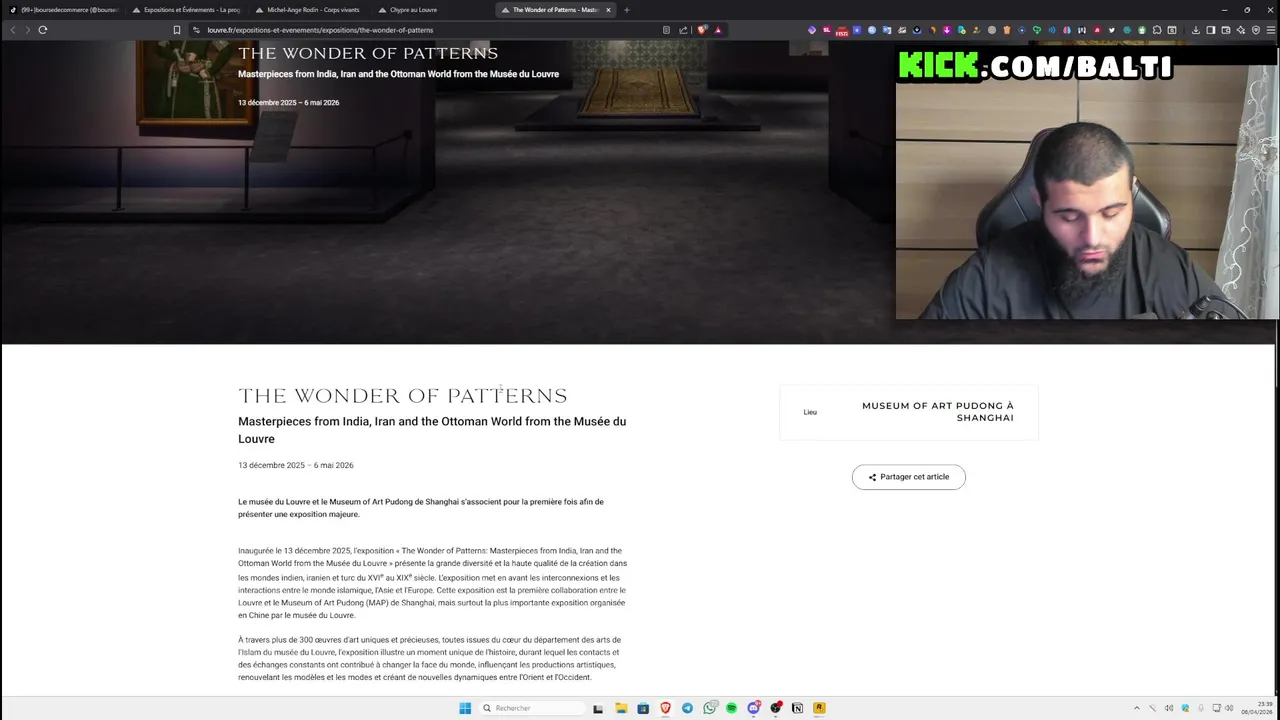
Task: Open Notion from the taskbar
Action: click(x=798, y=708)
